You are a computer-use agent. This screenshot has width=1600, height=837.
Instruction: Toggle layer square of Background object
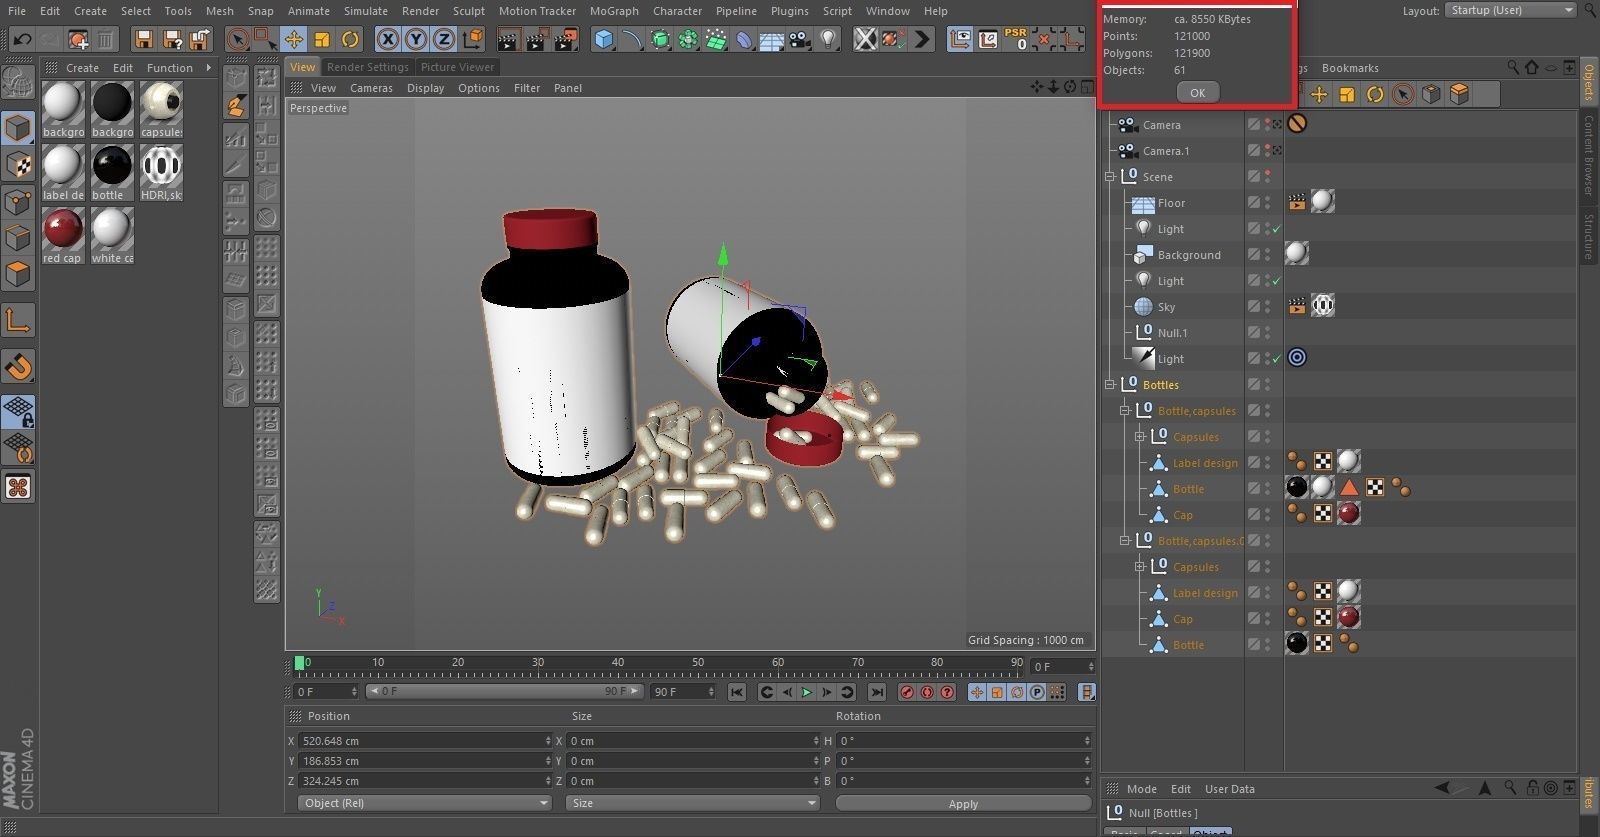pos(1253,255)
